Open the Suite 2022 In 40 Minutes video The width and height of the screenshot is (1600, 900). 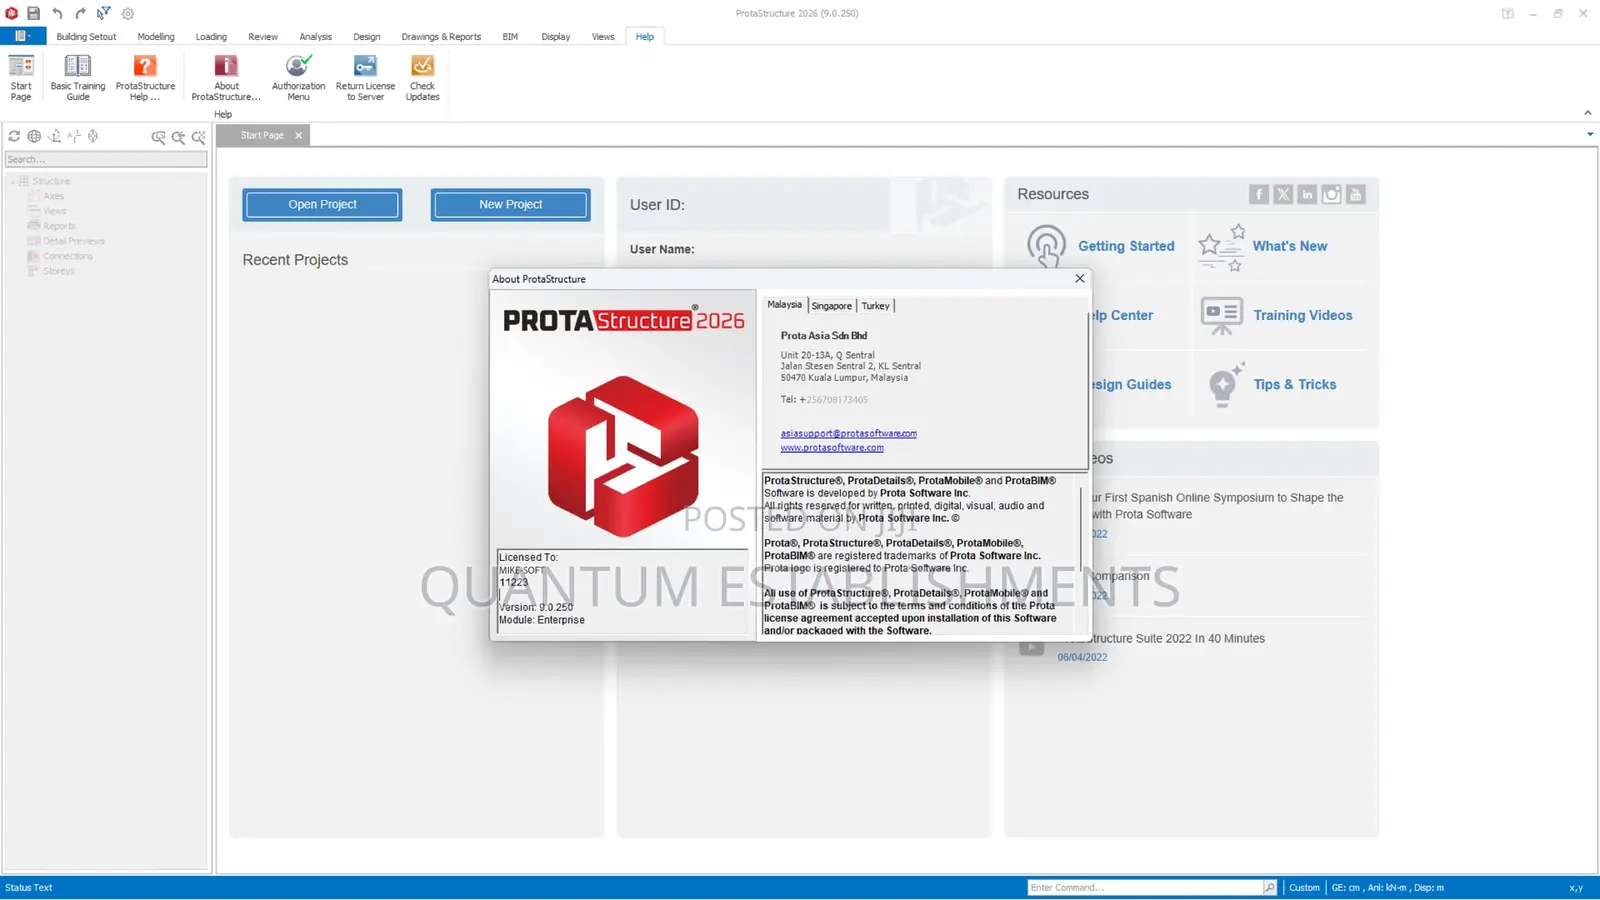pos(1160,638)
